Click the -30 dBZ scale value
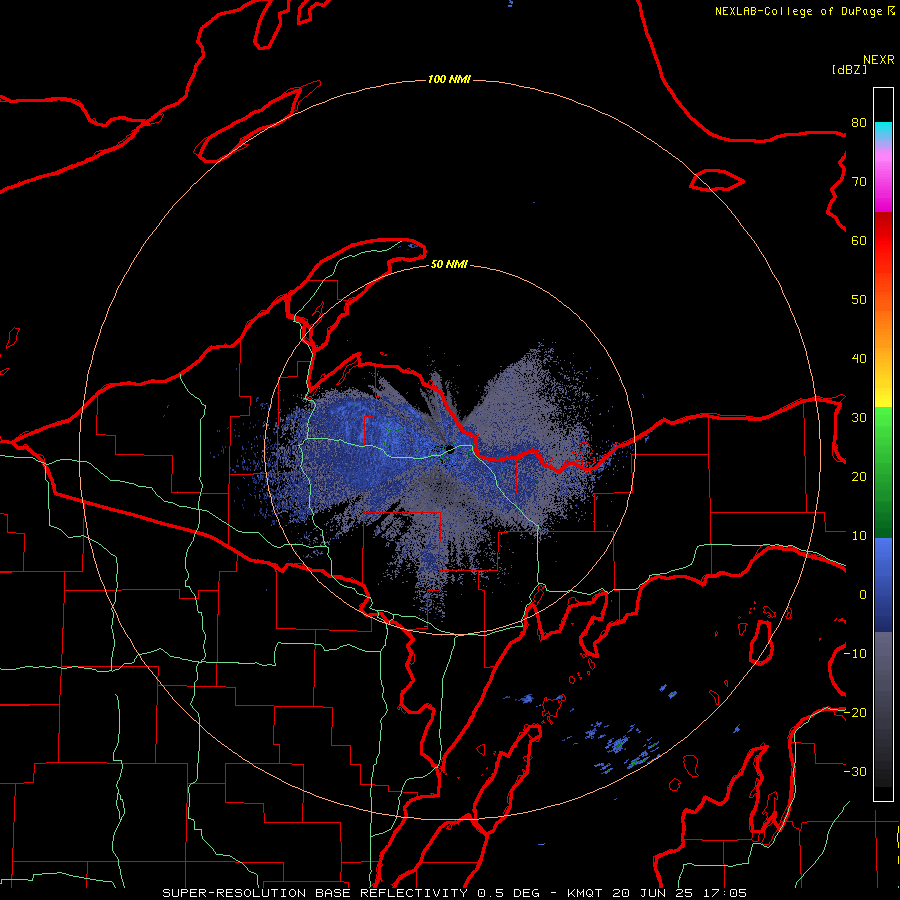The height and width of the screenshot is (900, 900). click(856, 772)
